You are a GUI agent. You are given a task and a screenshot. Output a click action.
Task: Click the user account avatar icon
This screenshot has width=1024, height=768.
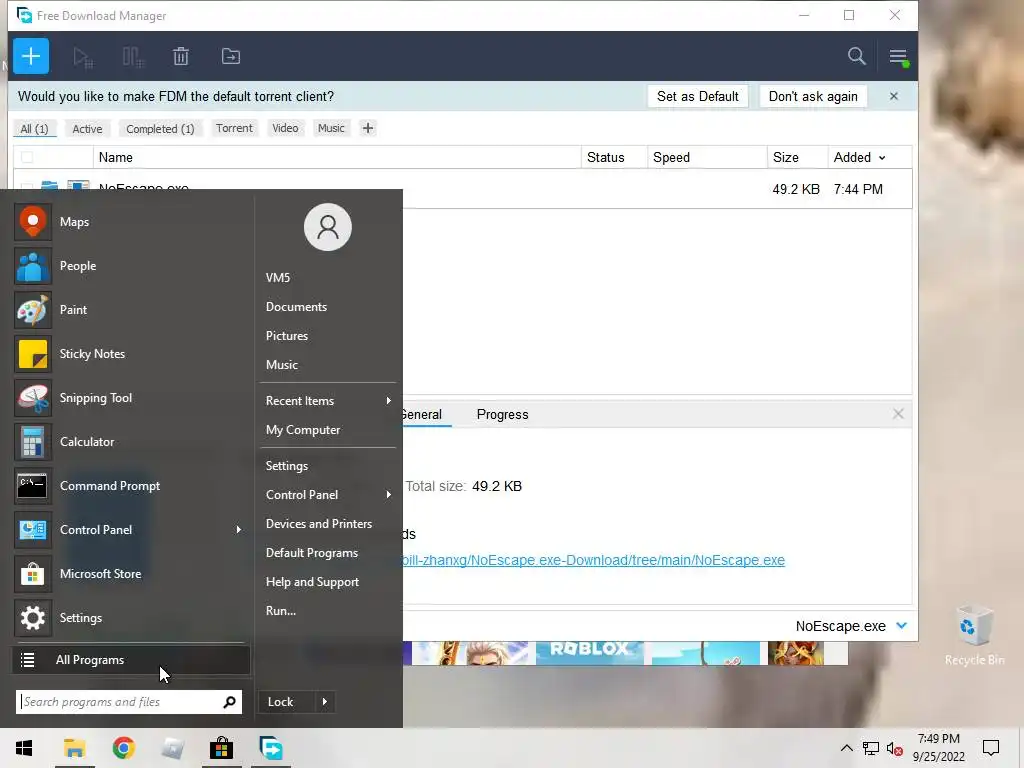coord(328,227)
